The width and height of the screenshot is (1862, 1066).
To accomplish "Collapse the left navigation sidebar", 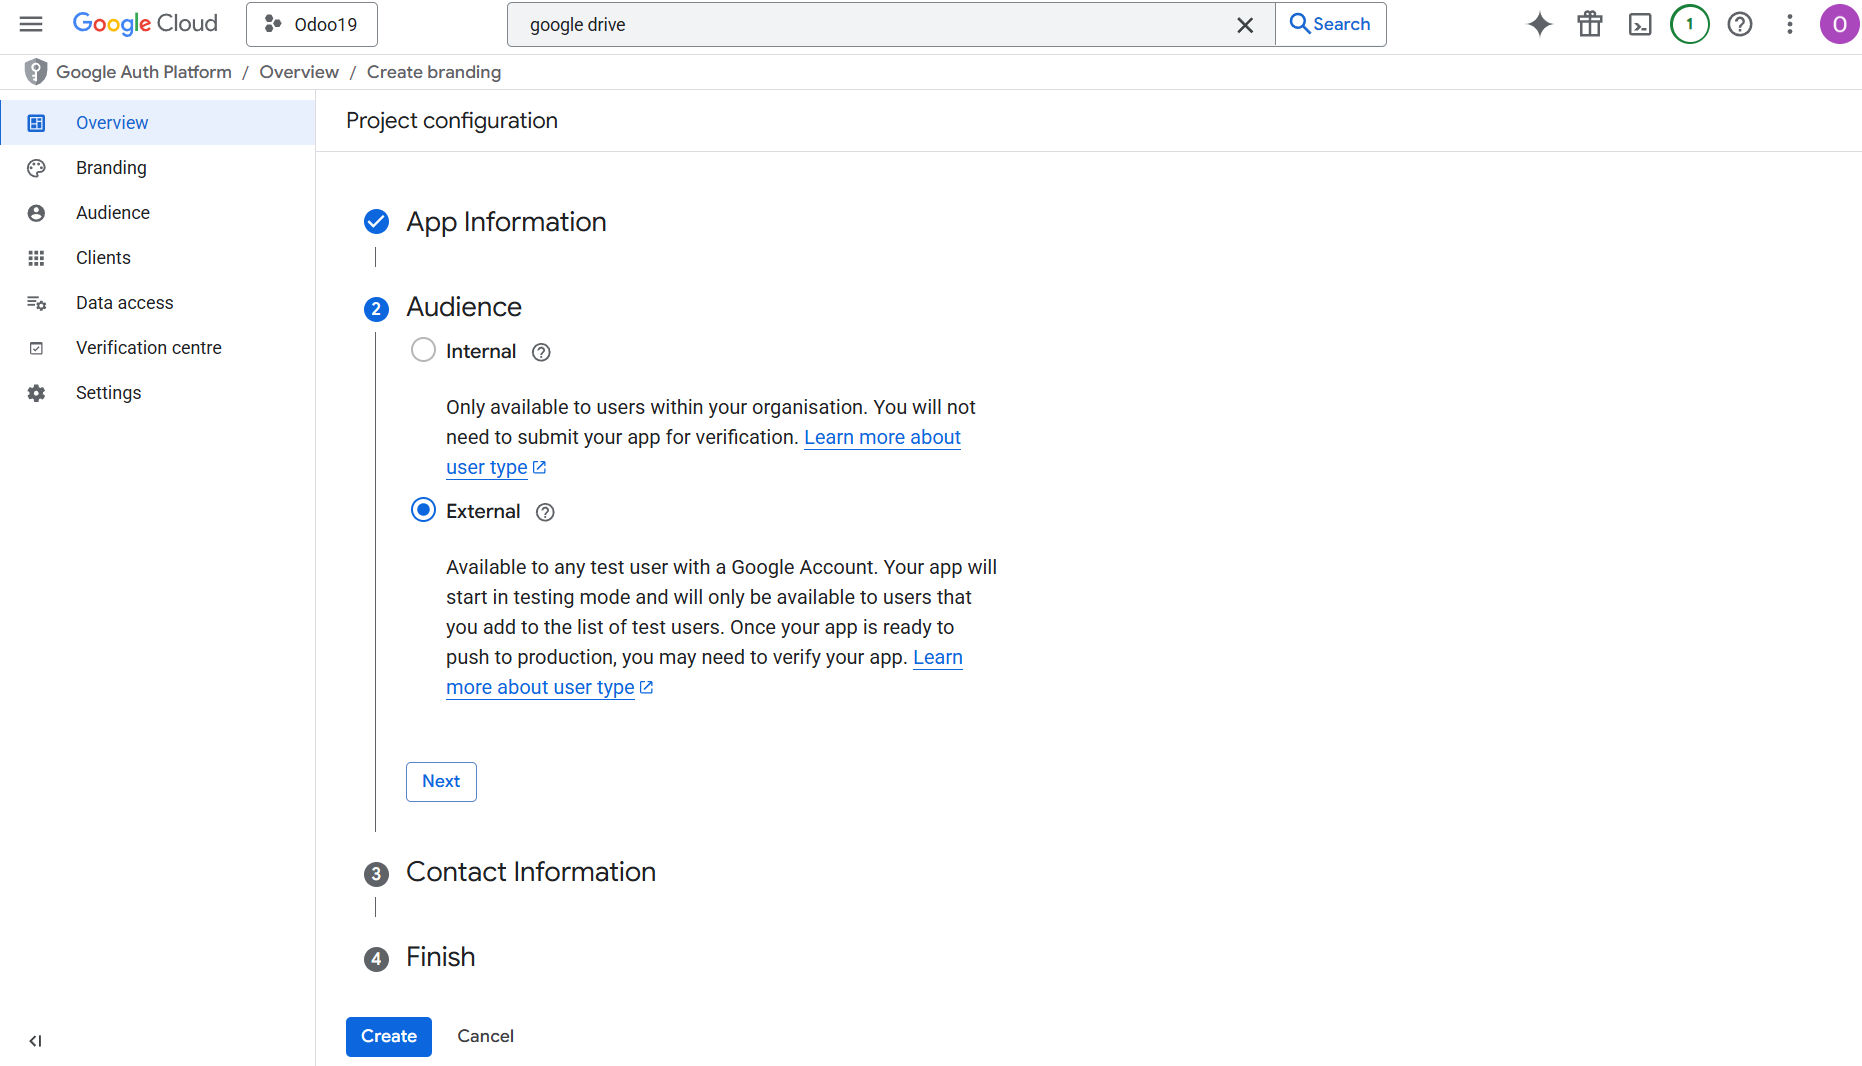I will point(35,1041).
